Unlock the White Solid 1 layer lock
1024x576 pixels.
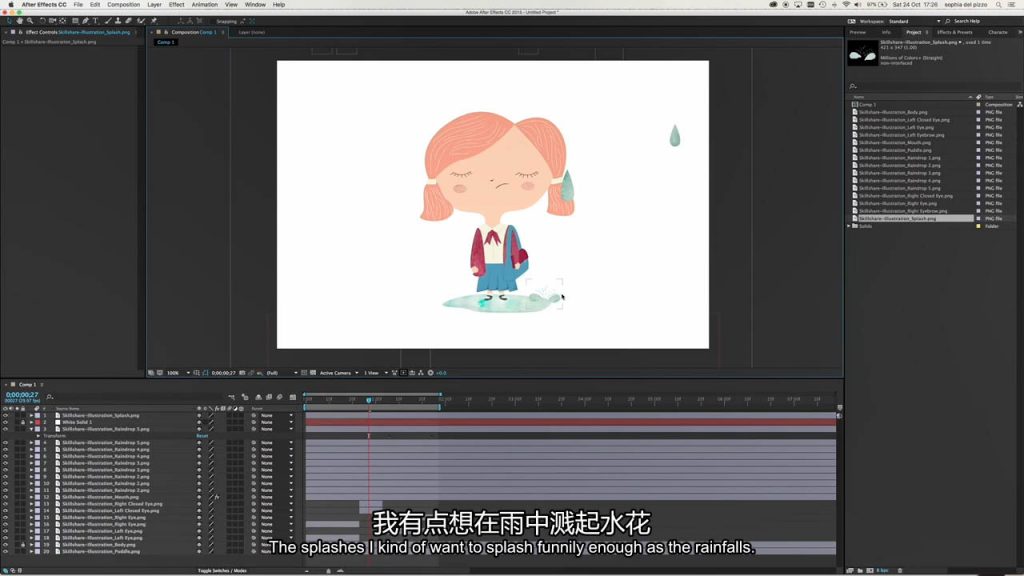(x=23, y=423)
